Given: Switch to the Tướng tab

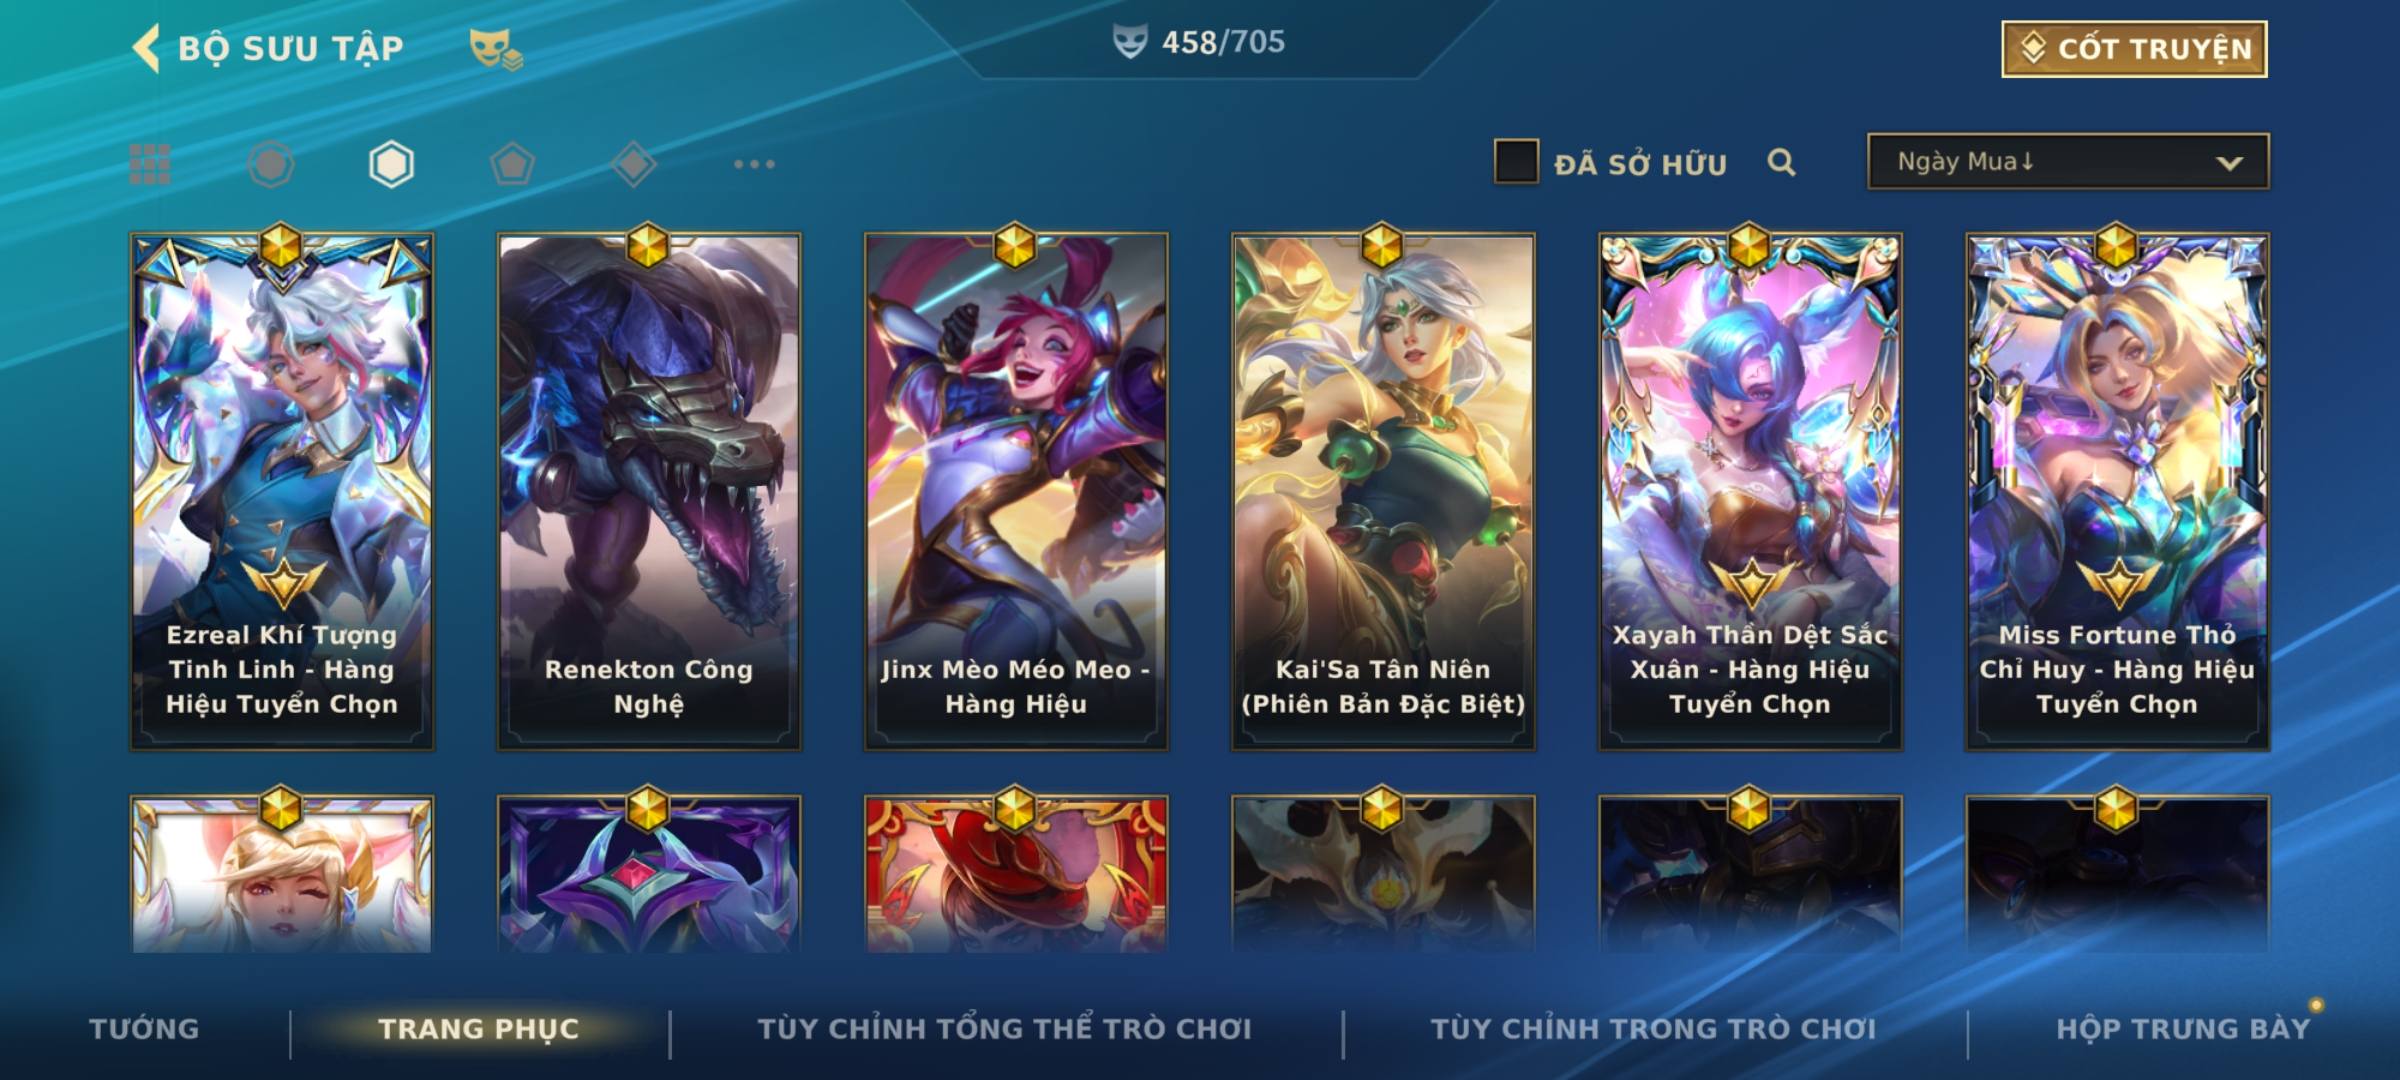Looking at the screenshot, I should click(144, 1028).
